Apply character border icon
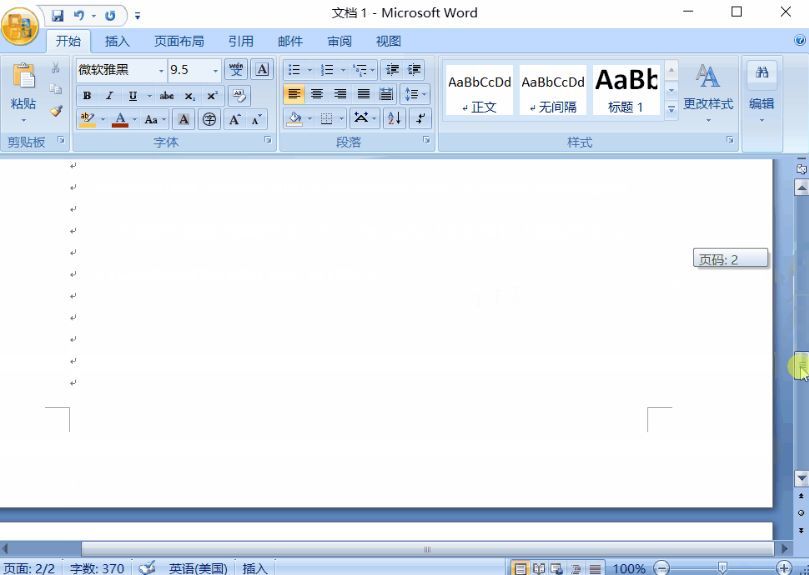The width and height of the screenshot is (809, 575). [x=262, y=69]
